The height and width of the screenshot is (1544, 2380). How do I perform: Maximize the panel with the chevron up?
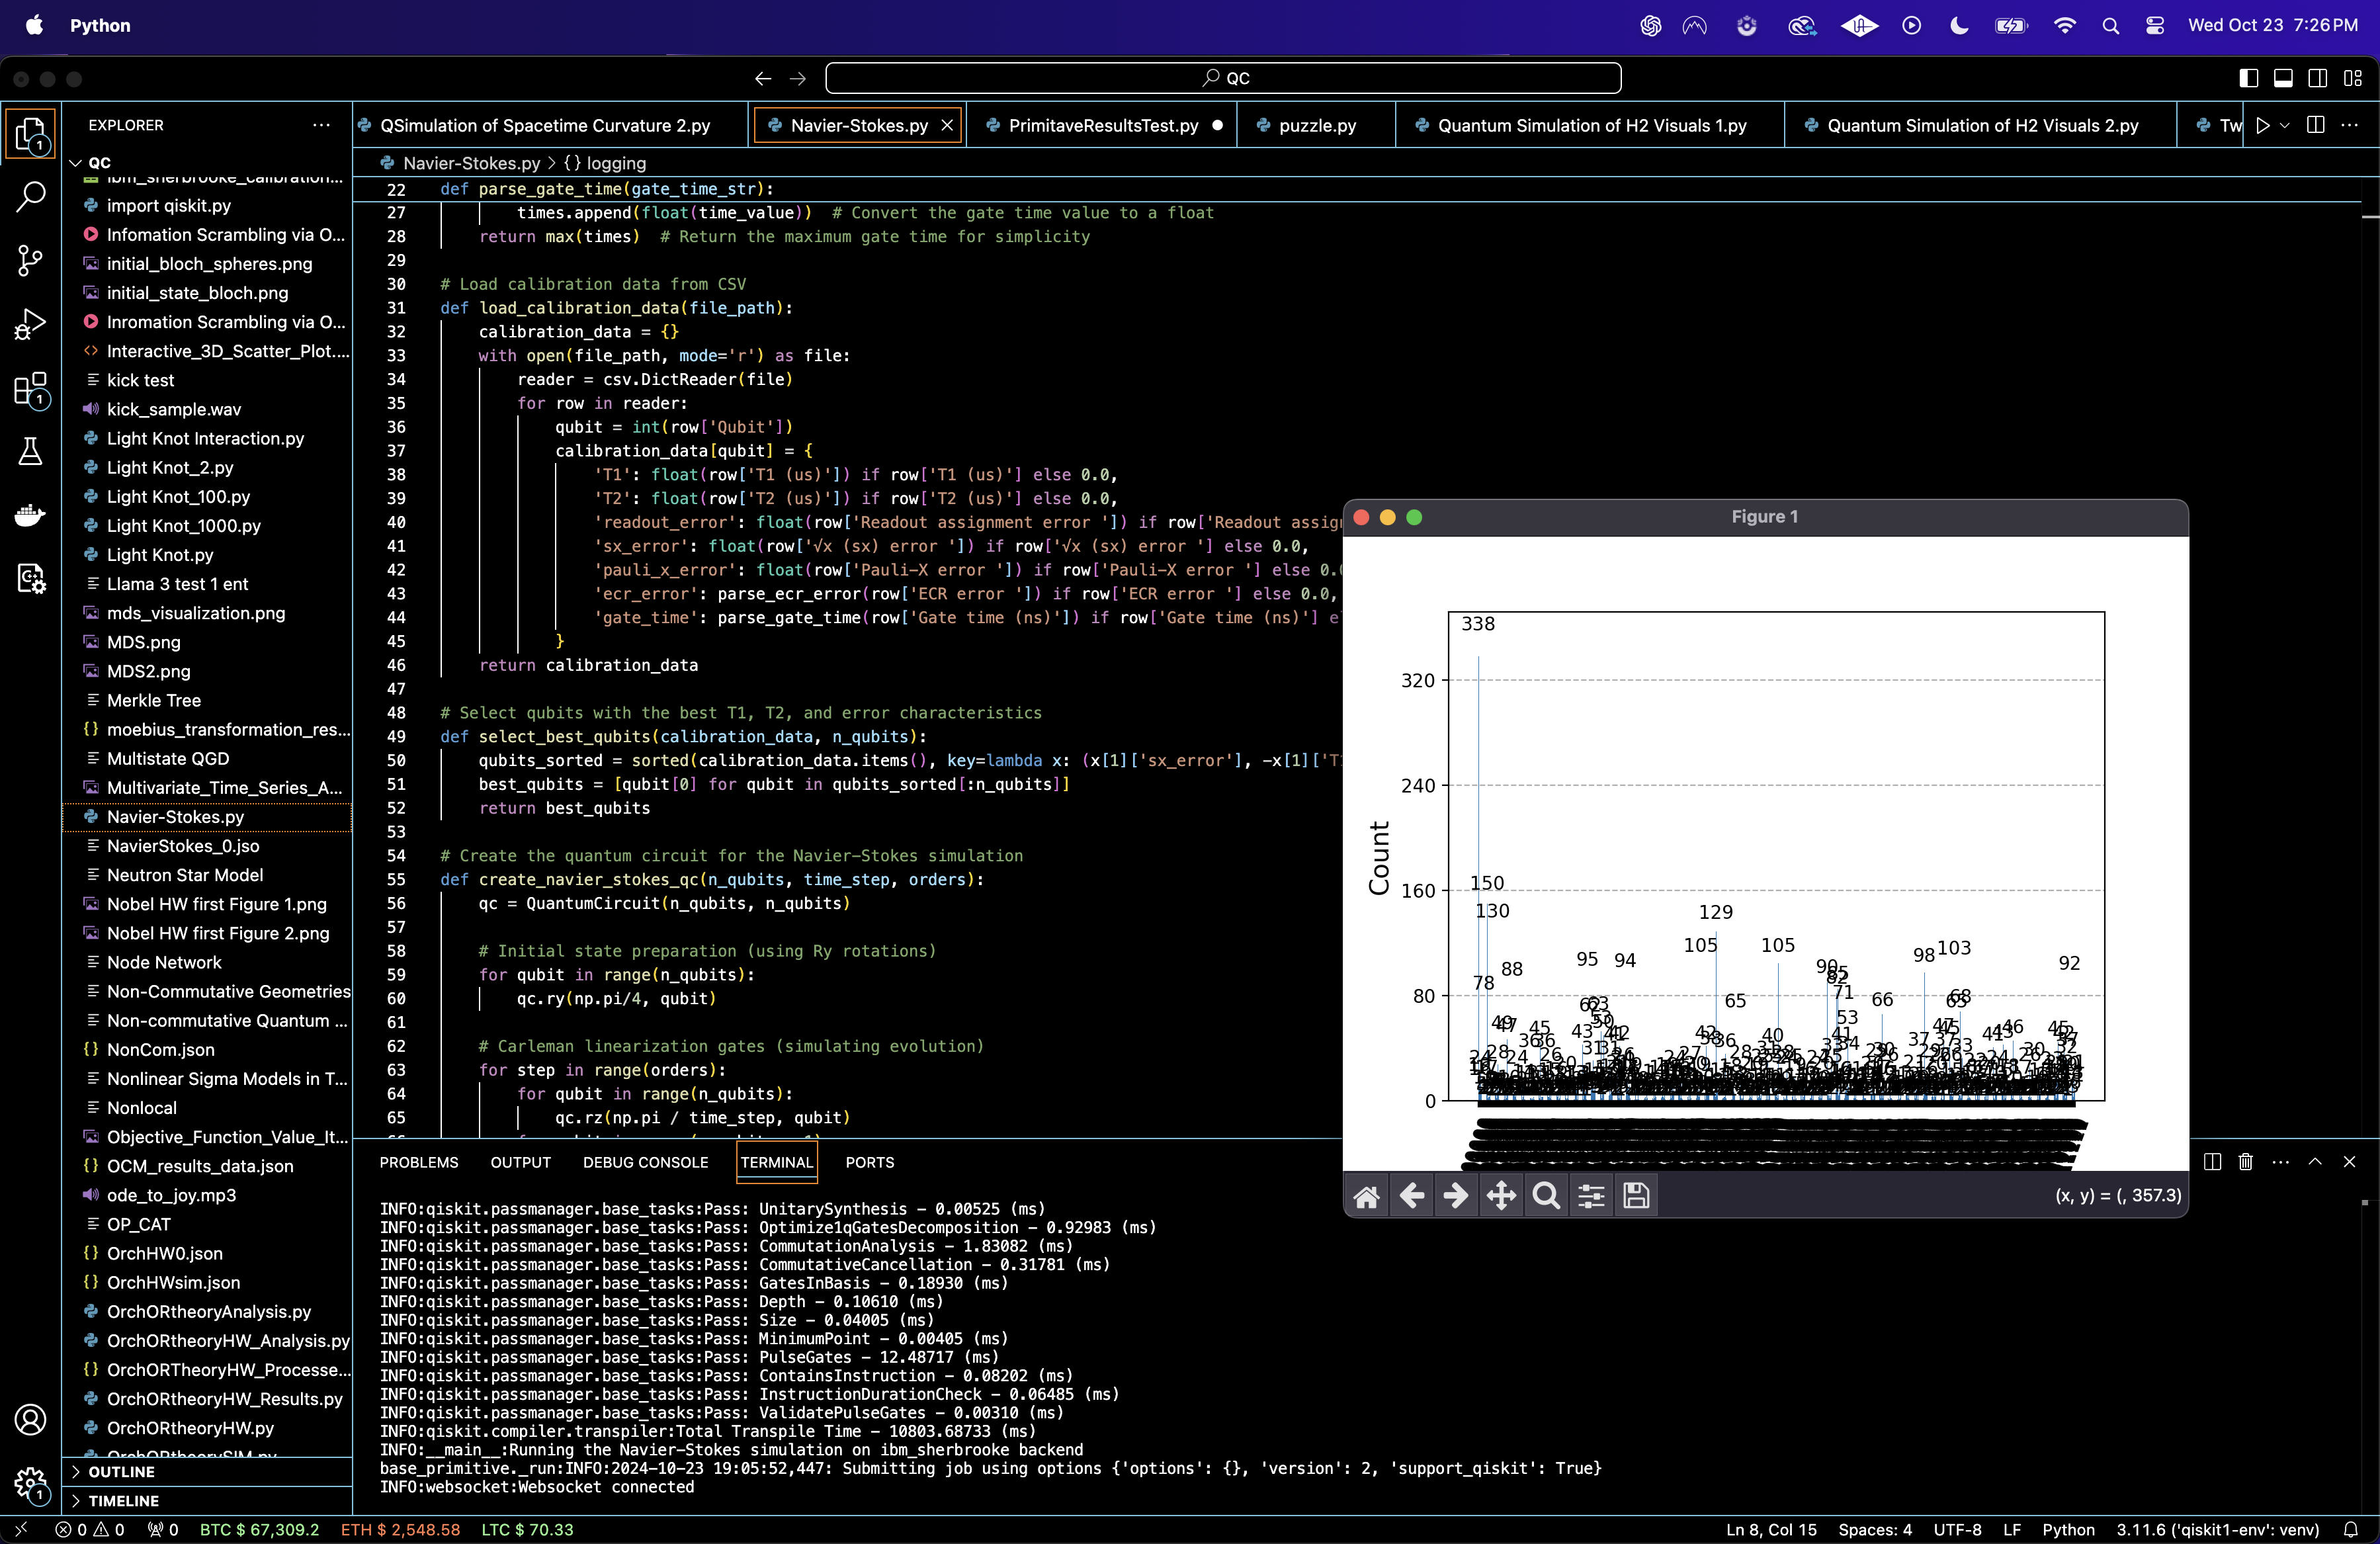[2315, 1162]
